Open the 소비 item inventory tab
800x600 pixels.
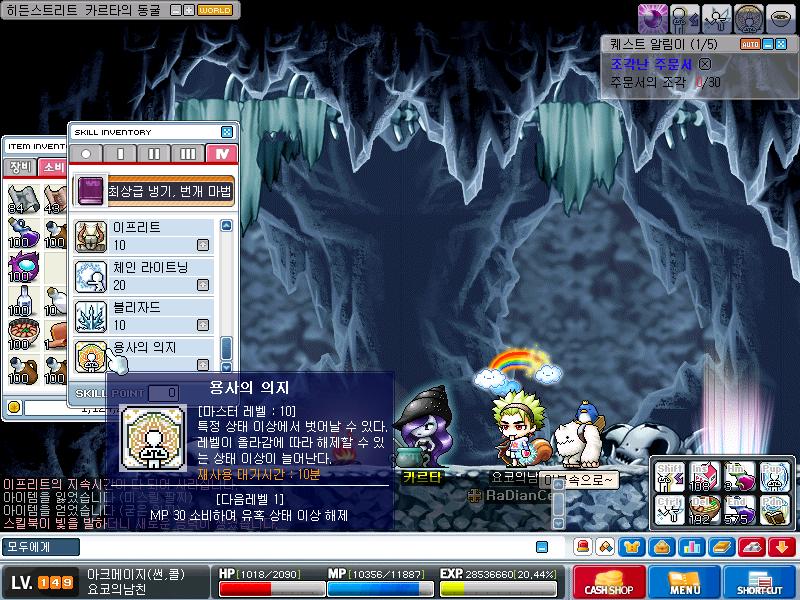coord(53,167)
